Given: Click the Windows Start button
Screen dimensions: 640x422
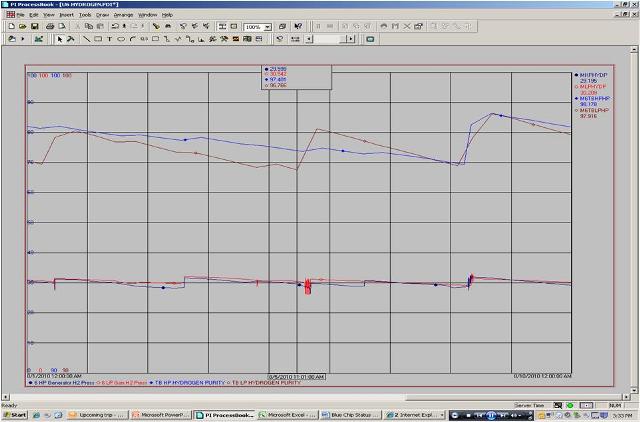Looking at the screenshot, I should click(x=15, y=415).
